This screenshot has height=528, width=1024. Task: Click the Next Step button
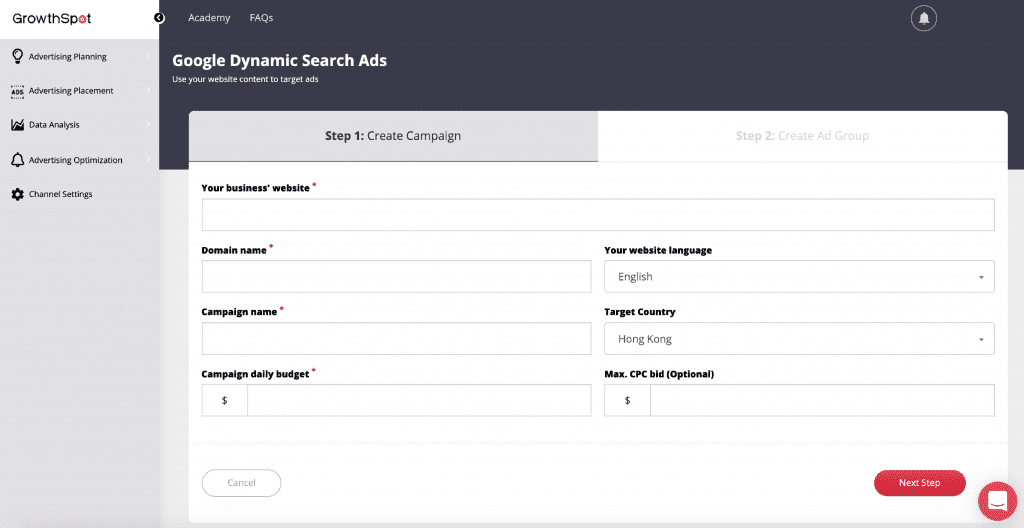920,483
